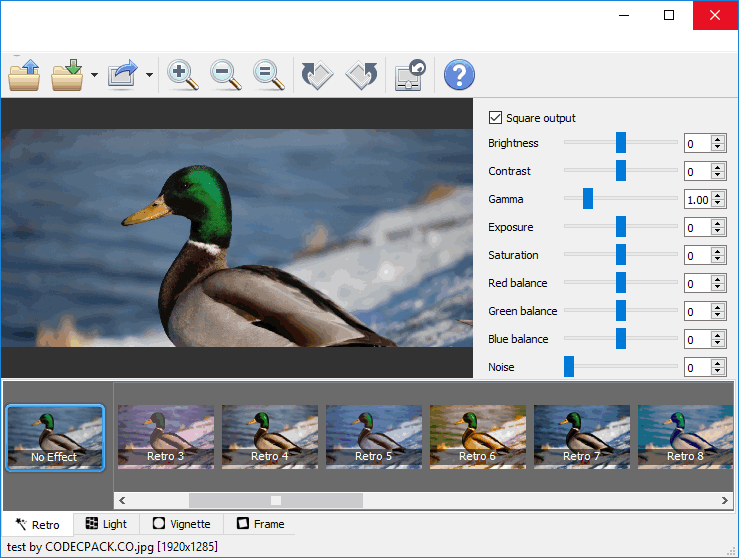Rotate the image clockwise

[317, 75]
